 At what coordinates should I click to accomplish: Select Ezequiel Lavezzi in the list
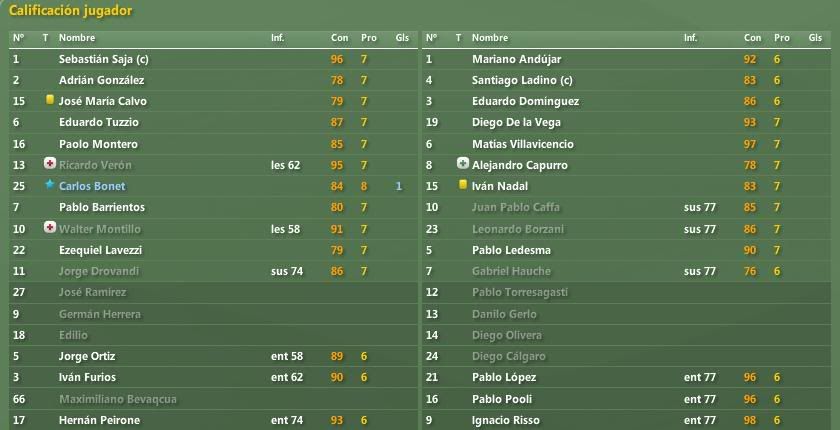click(x=100, y=250)
